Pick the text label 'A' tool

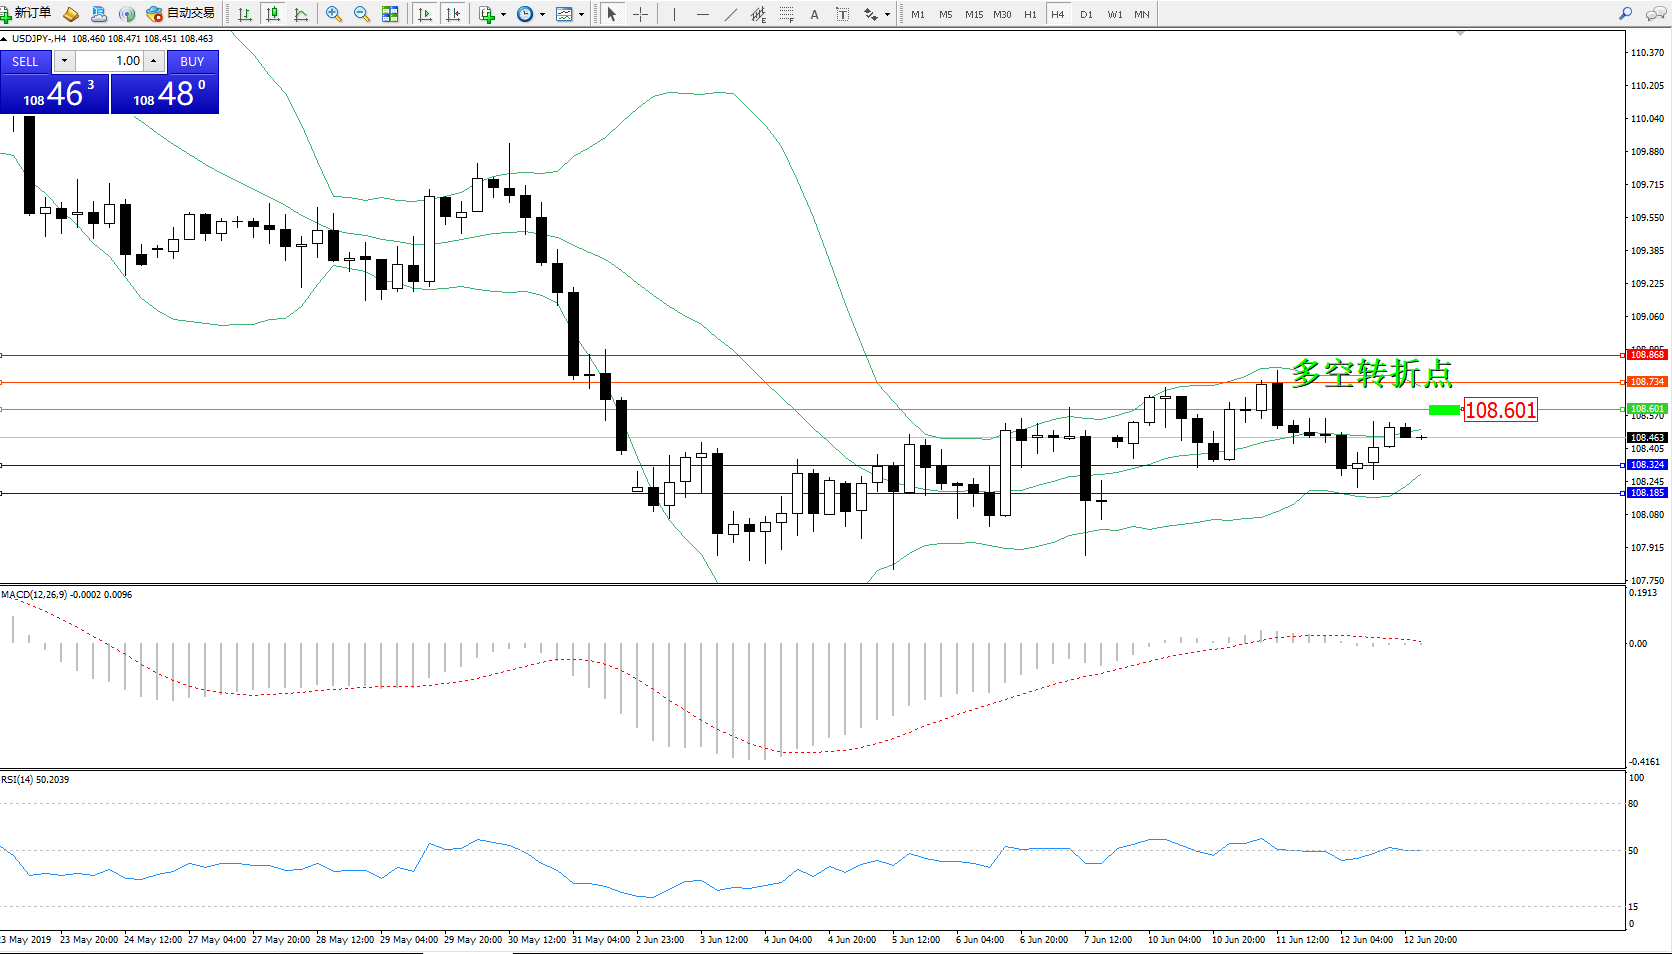pyautogui.click(x=814, y=14)
